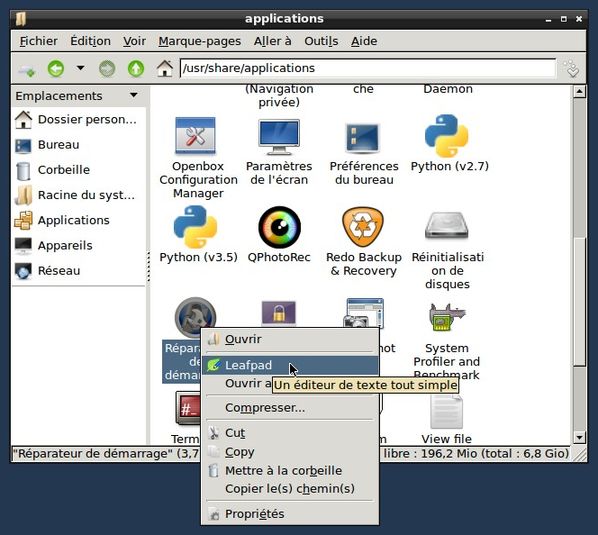Click the new tab toolbar icon
Screen dimensions: 598x535
(27, 69)
